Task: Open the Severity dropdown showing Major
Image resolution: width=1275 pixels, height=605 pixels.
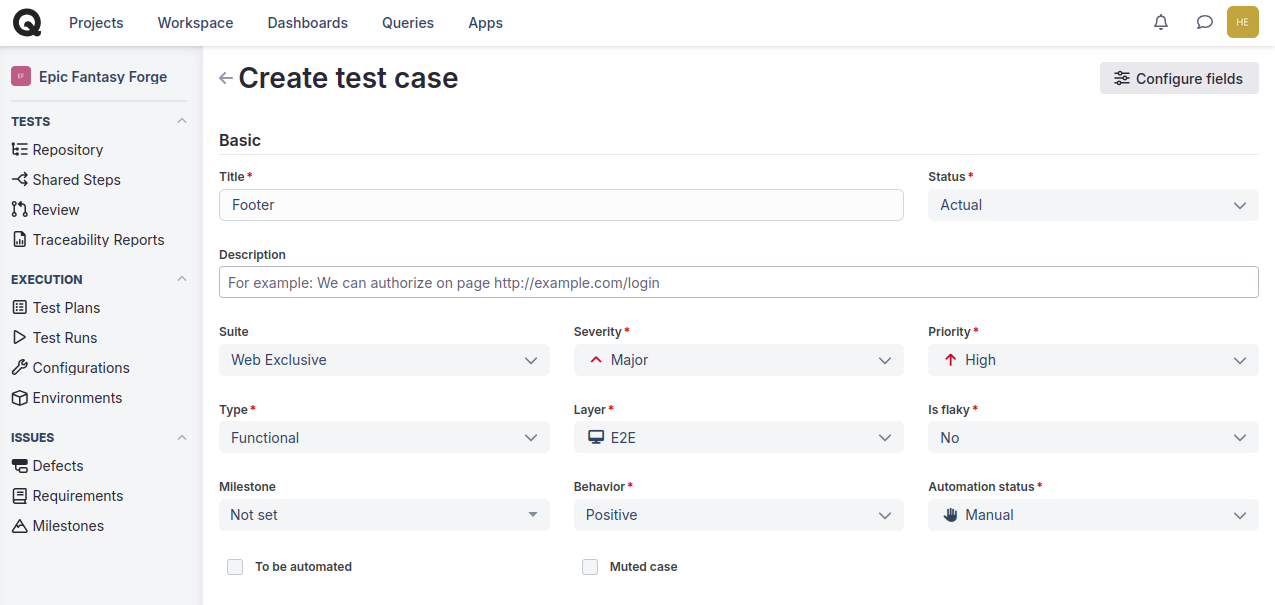Action: (738, 360)
